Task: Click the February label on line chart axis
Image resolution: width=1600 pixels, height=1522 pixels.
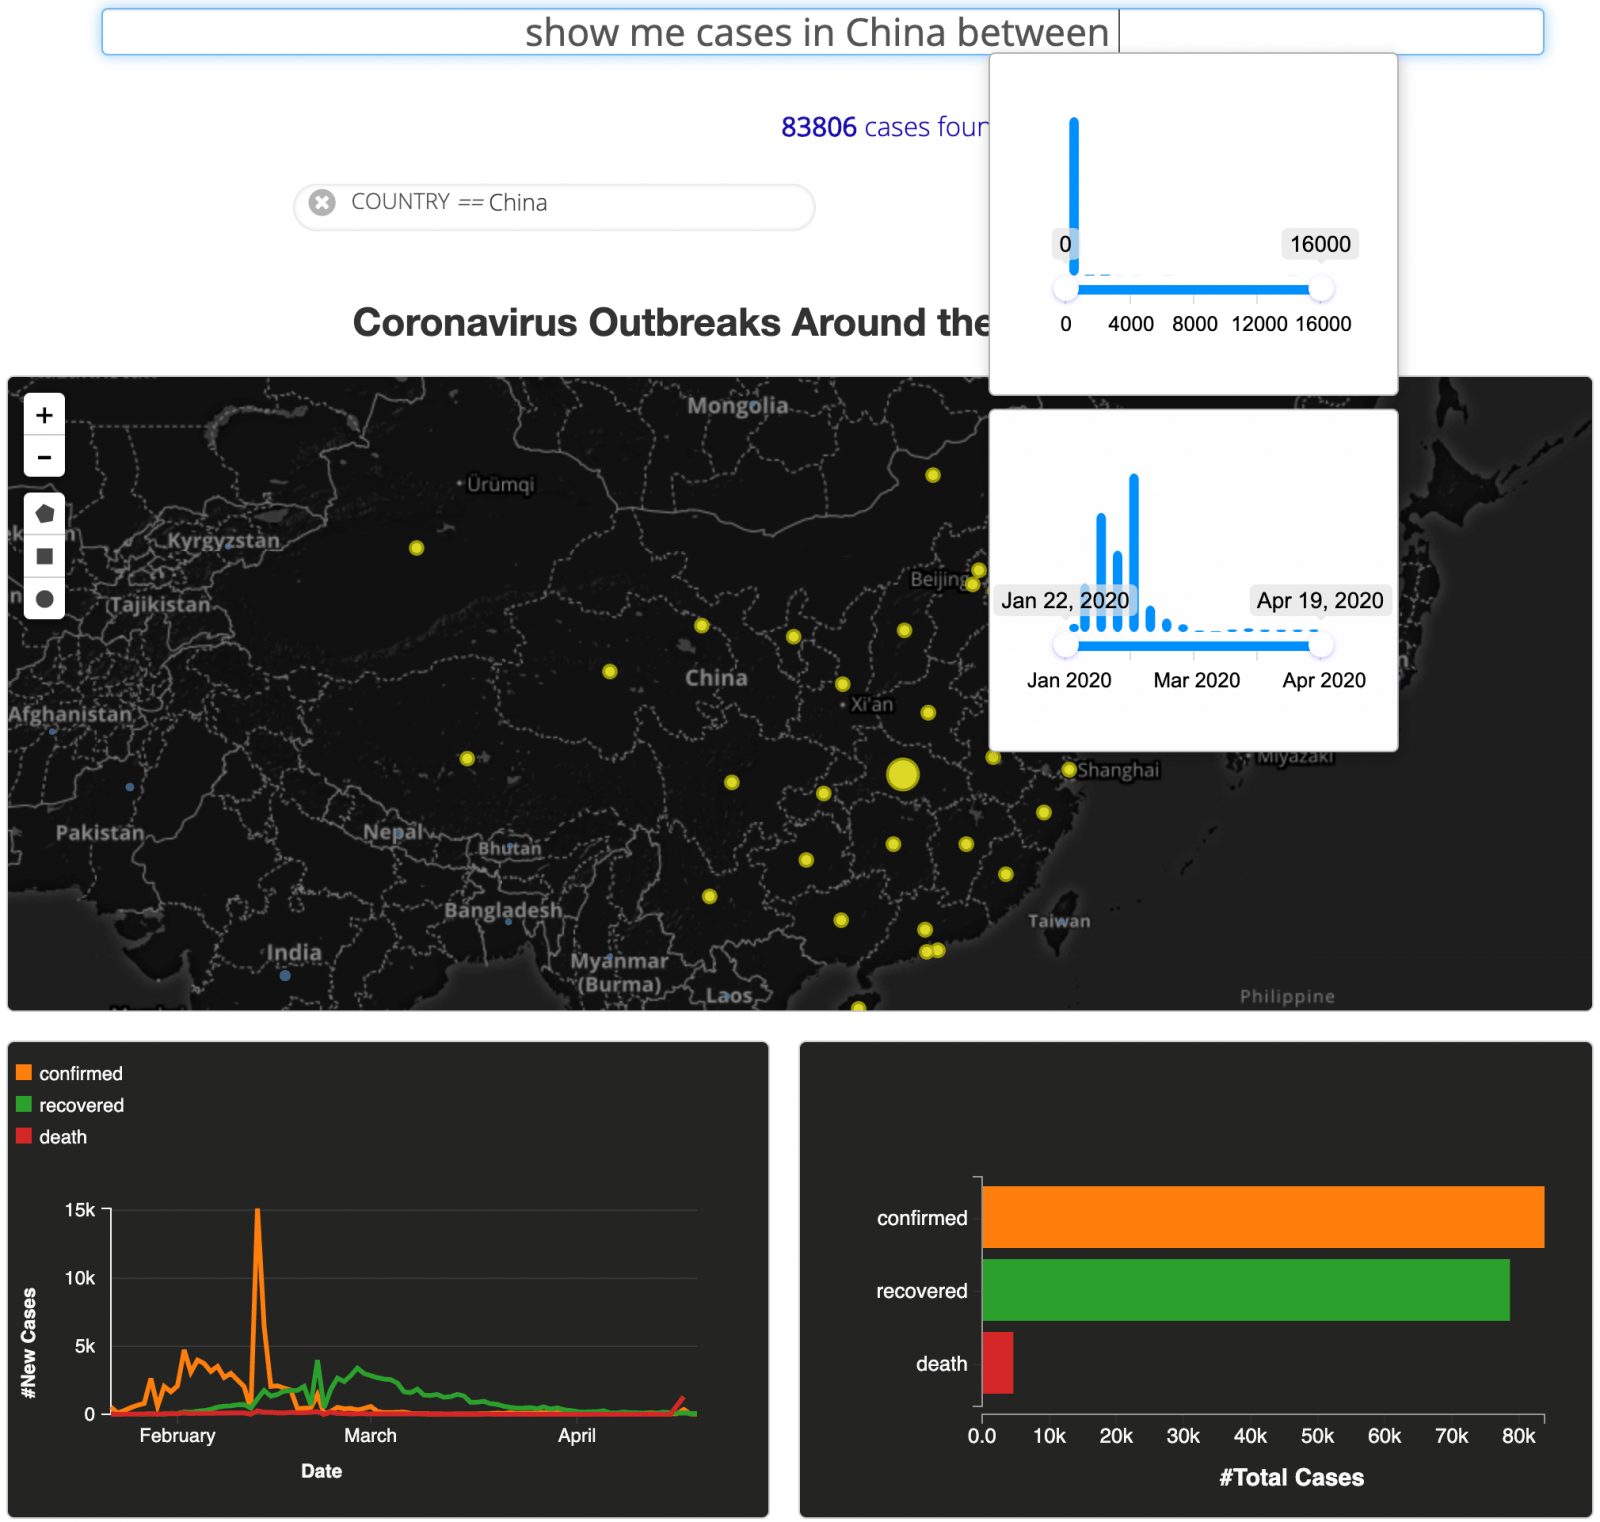Action: [177, 1435]
